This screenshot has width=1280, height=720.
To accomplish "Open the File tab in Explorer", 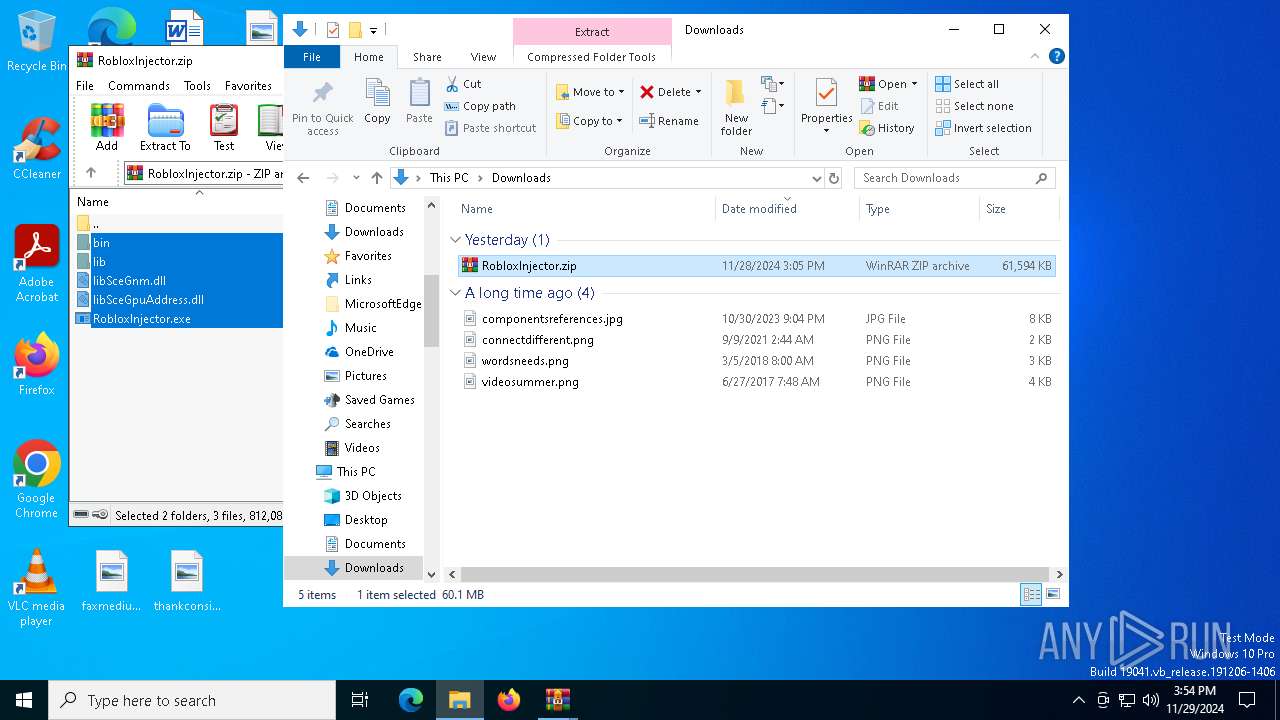I will pyautogui.click(x=312, y=57).
